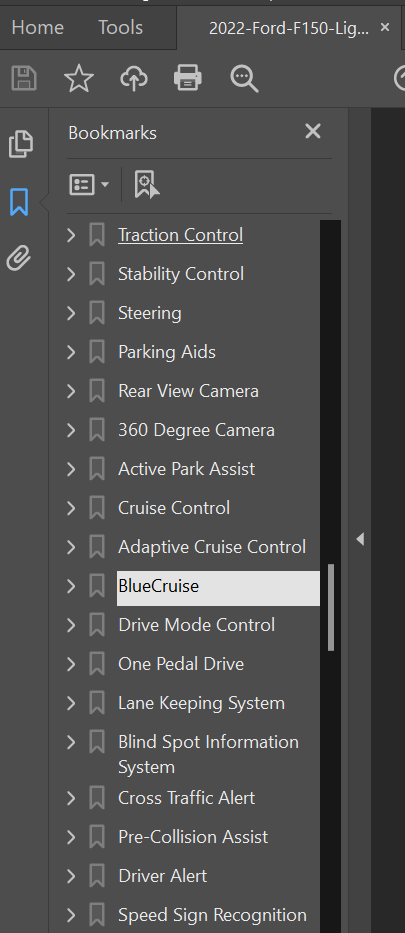Switch to the Home tab
This screenshot has height=933, width=405.
pyautogui.click(x=37, y=27)
